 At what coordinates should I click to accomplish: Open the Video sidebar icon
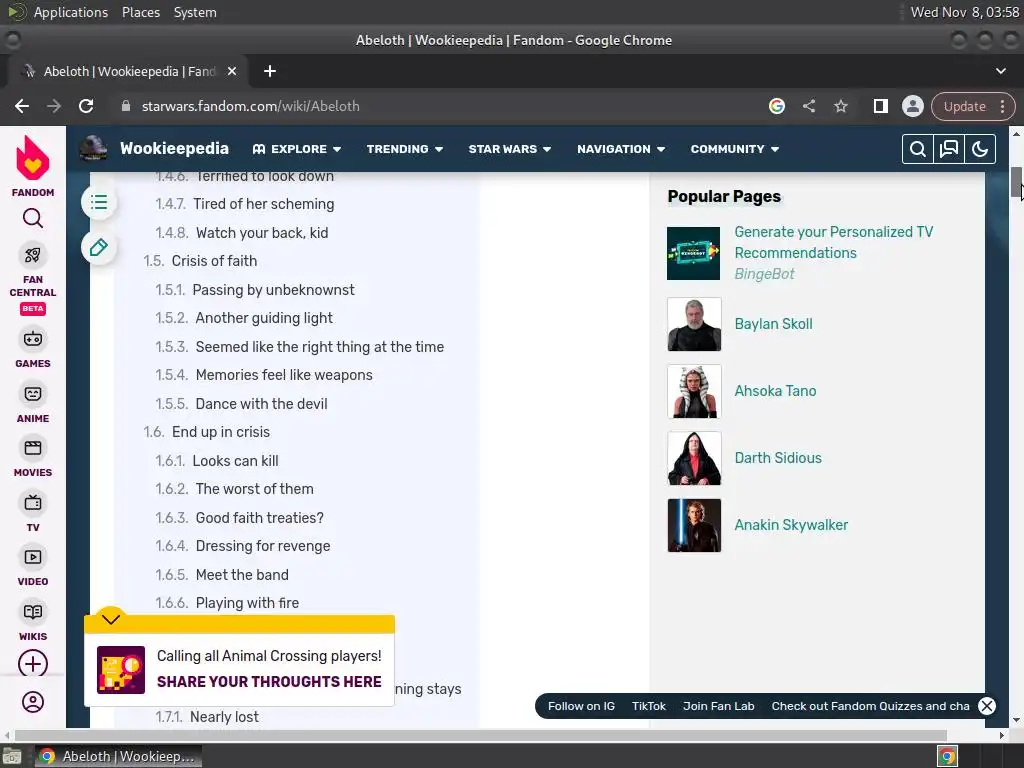(x=33, y=557)
